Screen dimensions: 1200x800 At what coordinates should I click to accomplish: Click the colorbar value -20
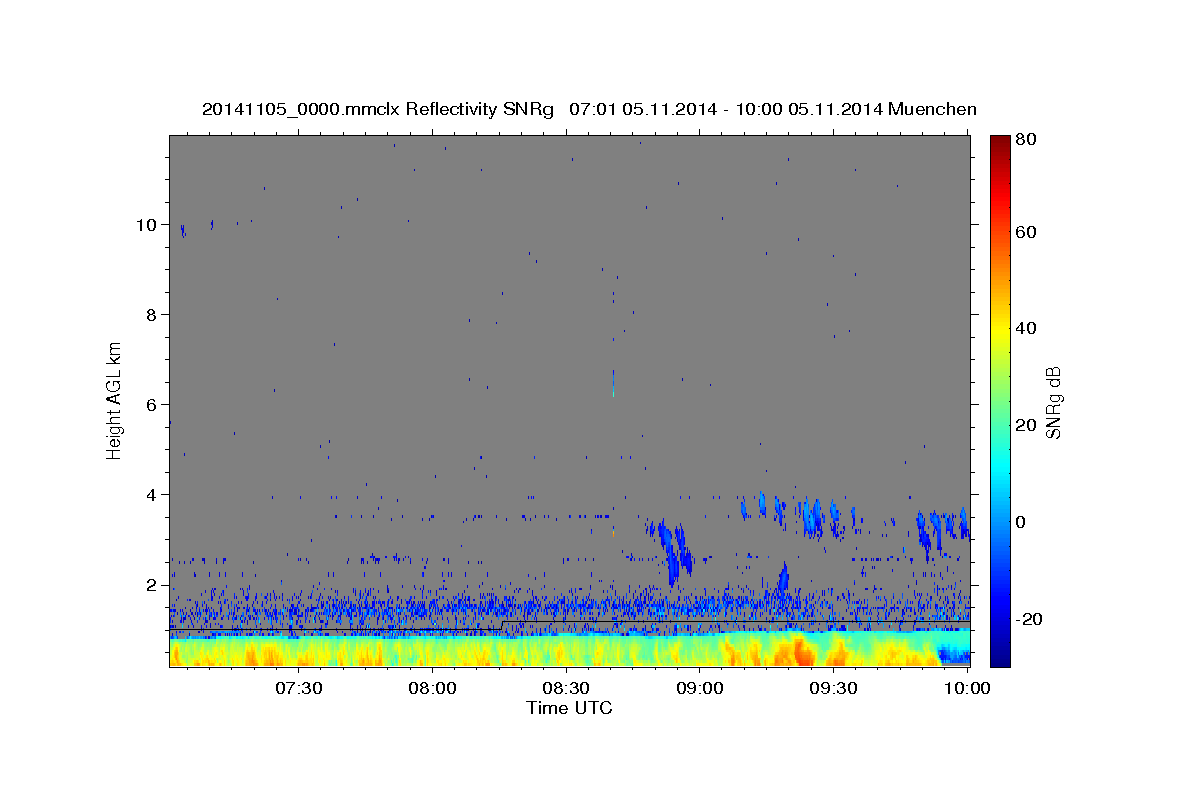[1028, 619]
